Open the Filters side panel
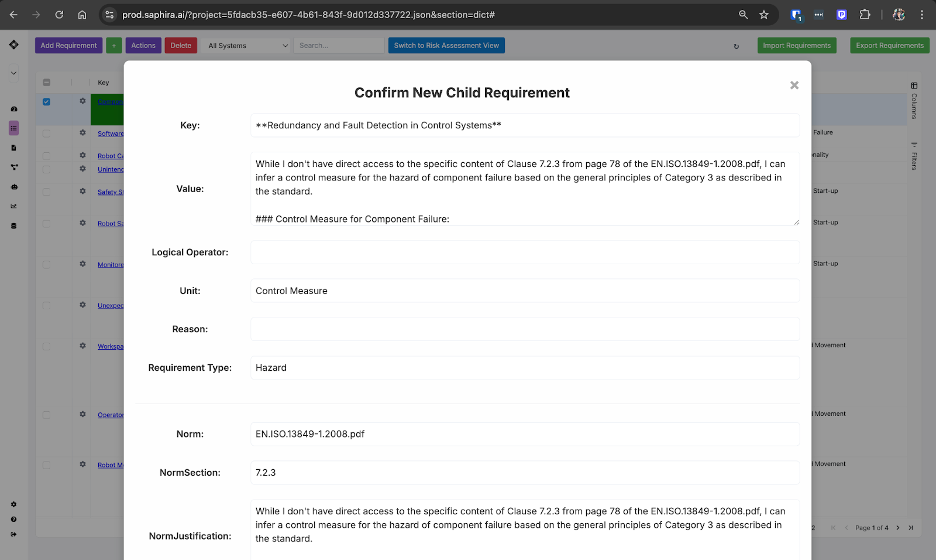Screen dimensions: 936x560 914,156
